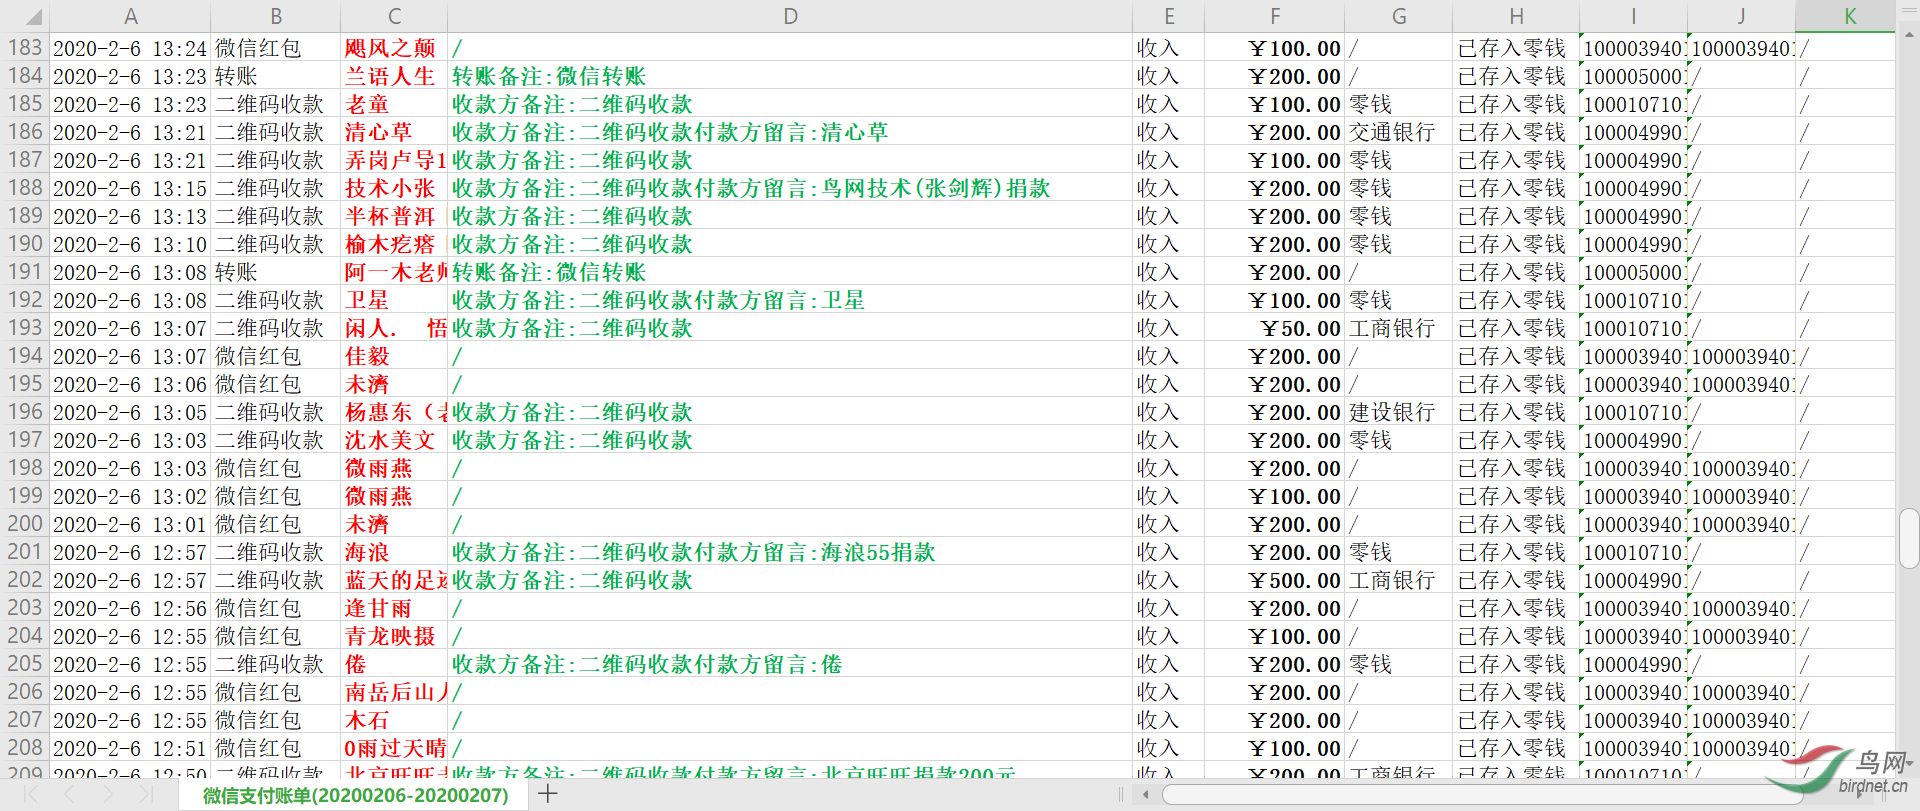Click name cell 兰语人生

394,76
